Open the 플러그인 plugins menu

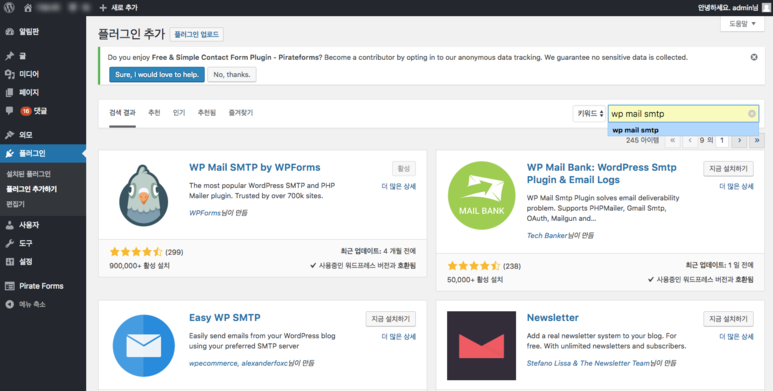click(x=43, y=153)
